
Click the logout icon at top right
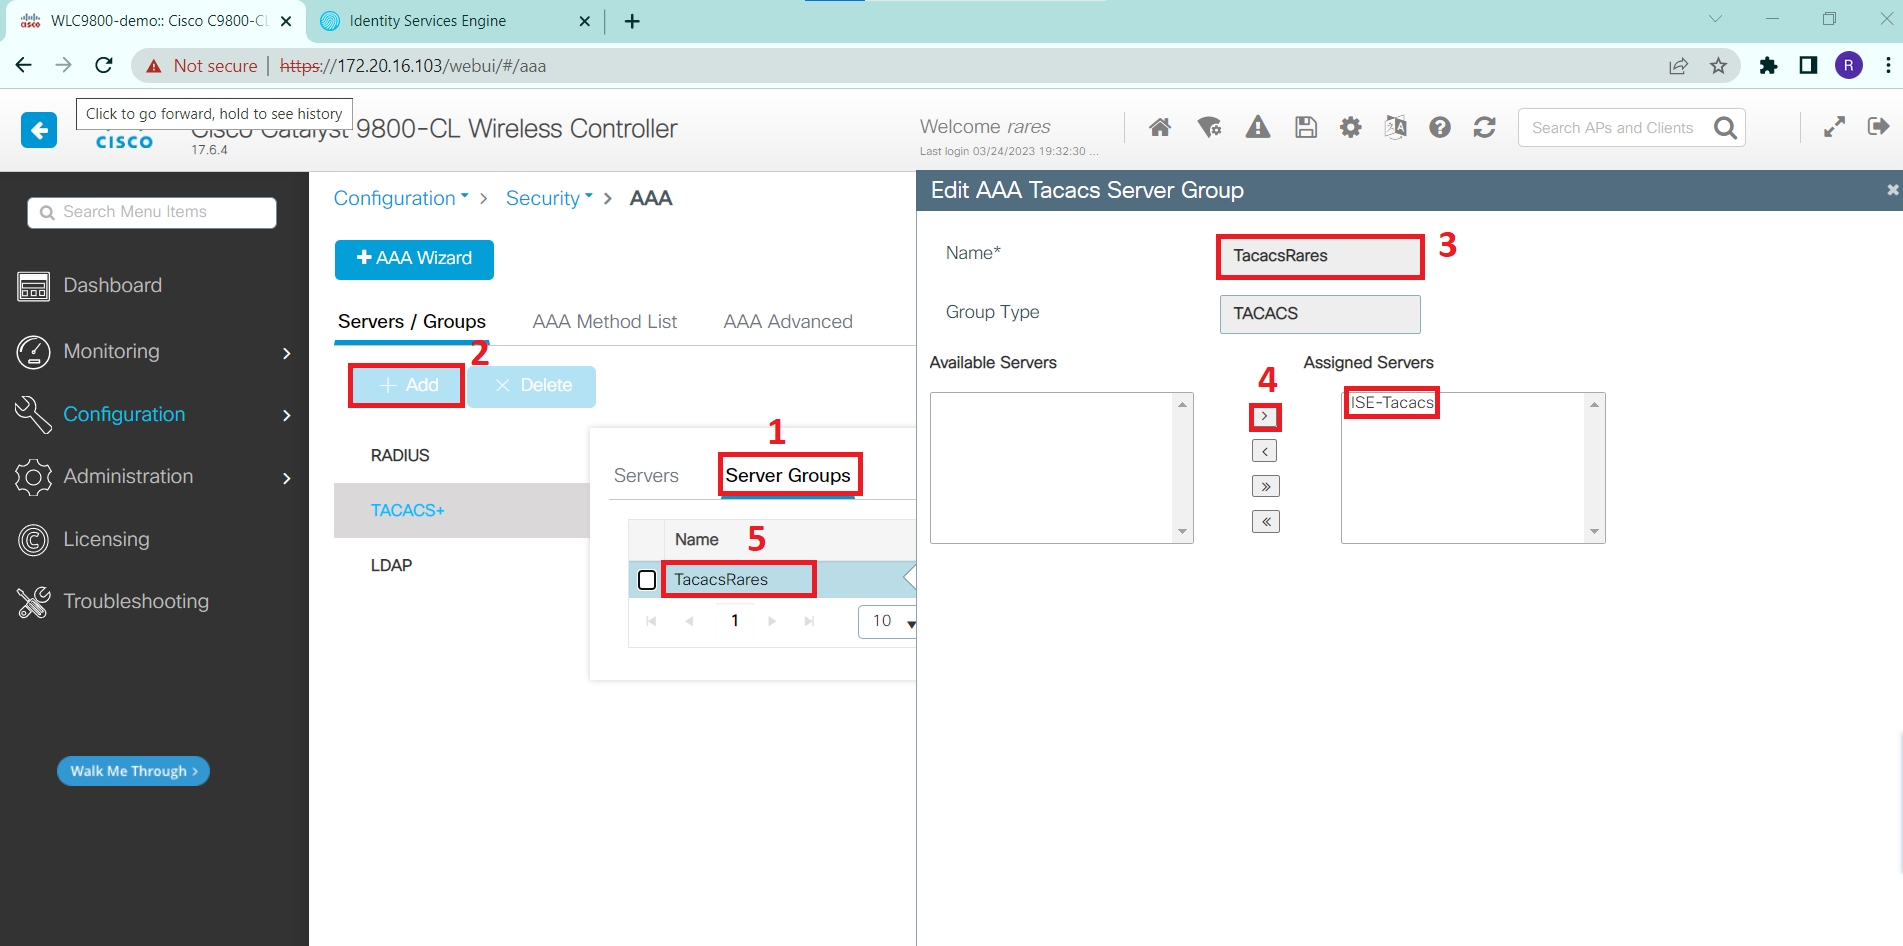coord(1878,126)
